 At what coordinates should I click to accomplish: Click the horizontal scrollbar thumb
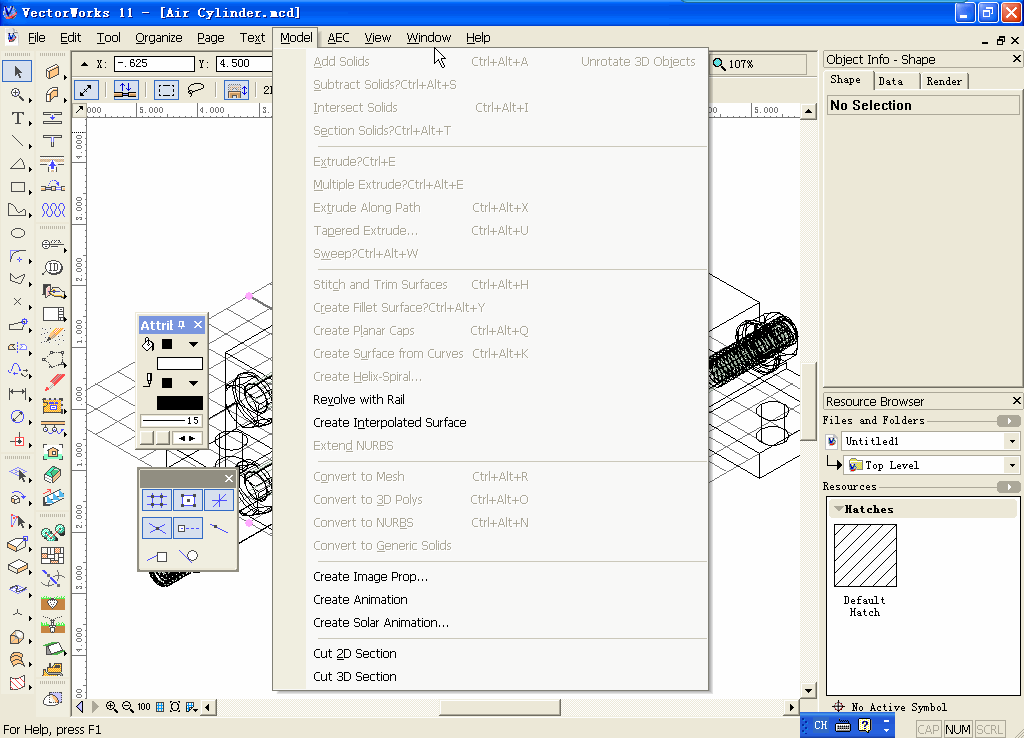(500, 707)
